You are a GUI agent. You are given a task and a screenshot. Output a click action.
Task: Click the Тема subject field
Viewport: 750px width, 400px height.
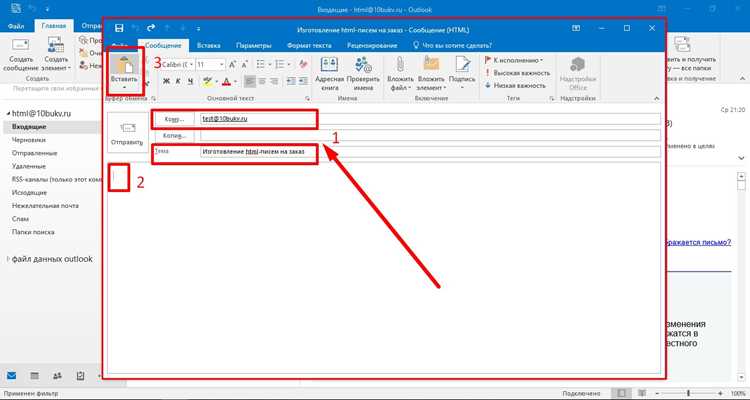430,152
